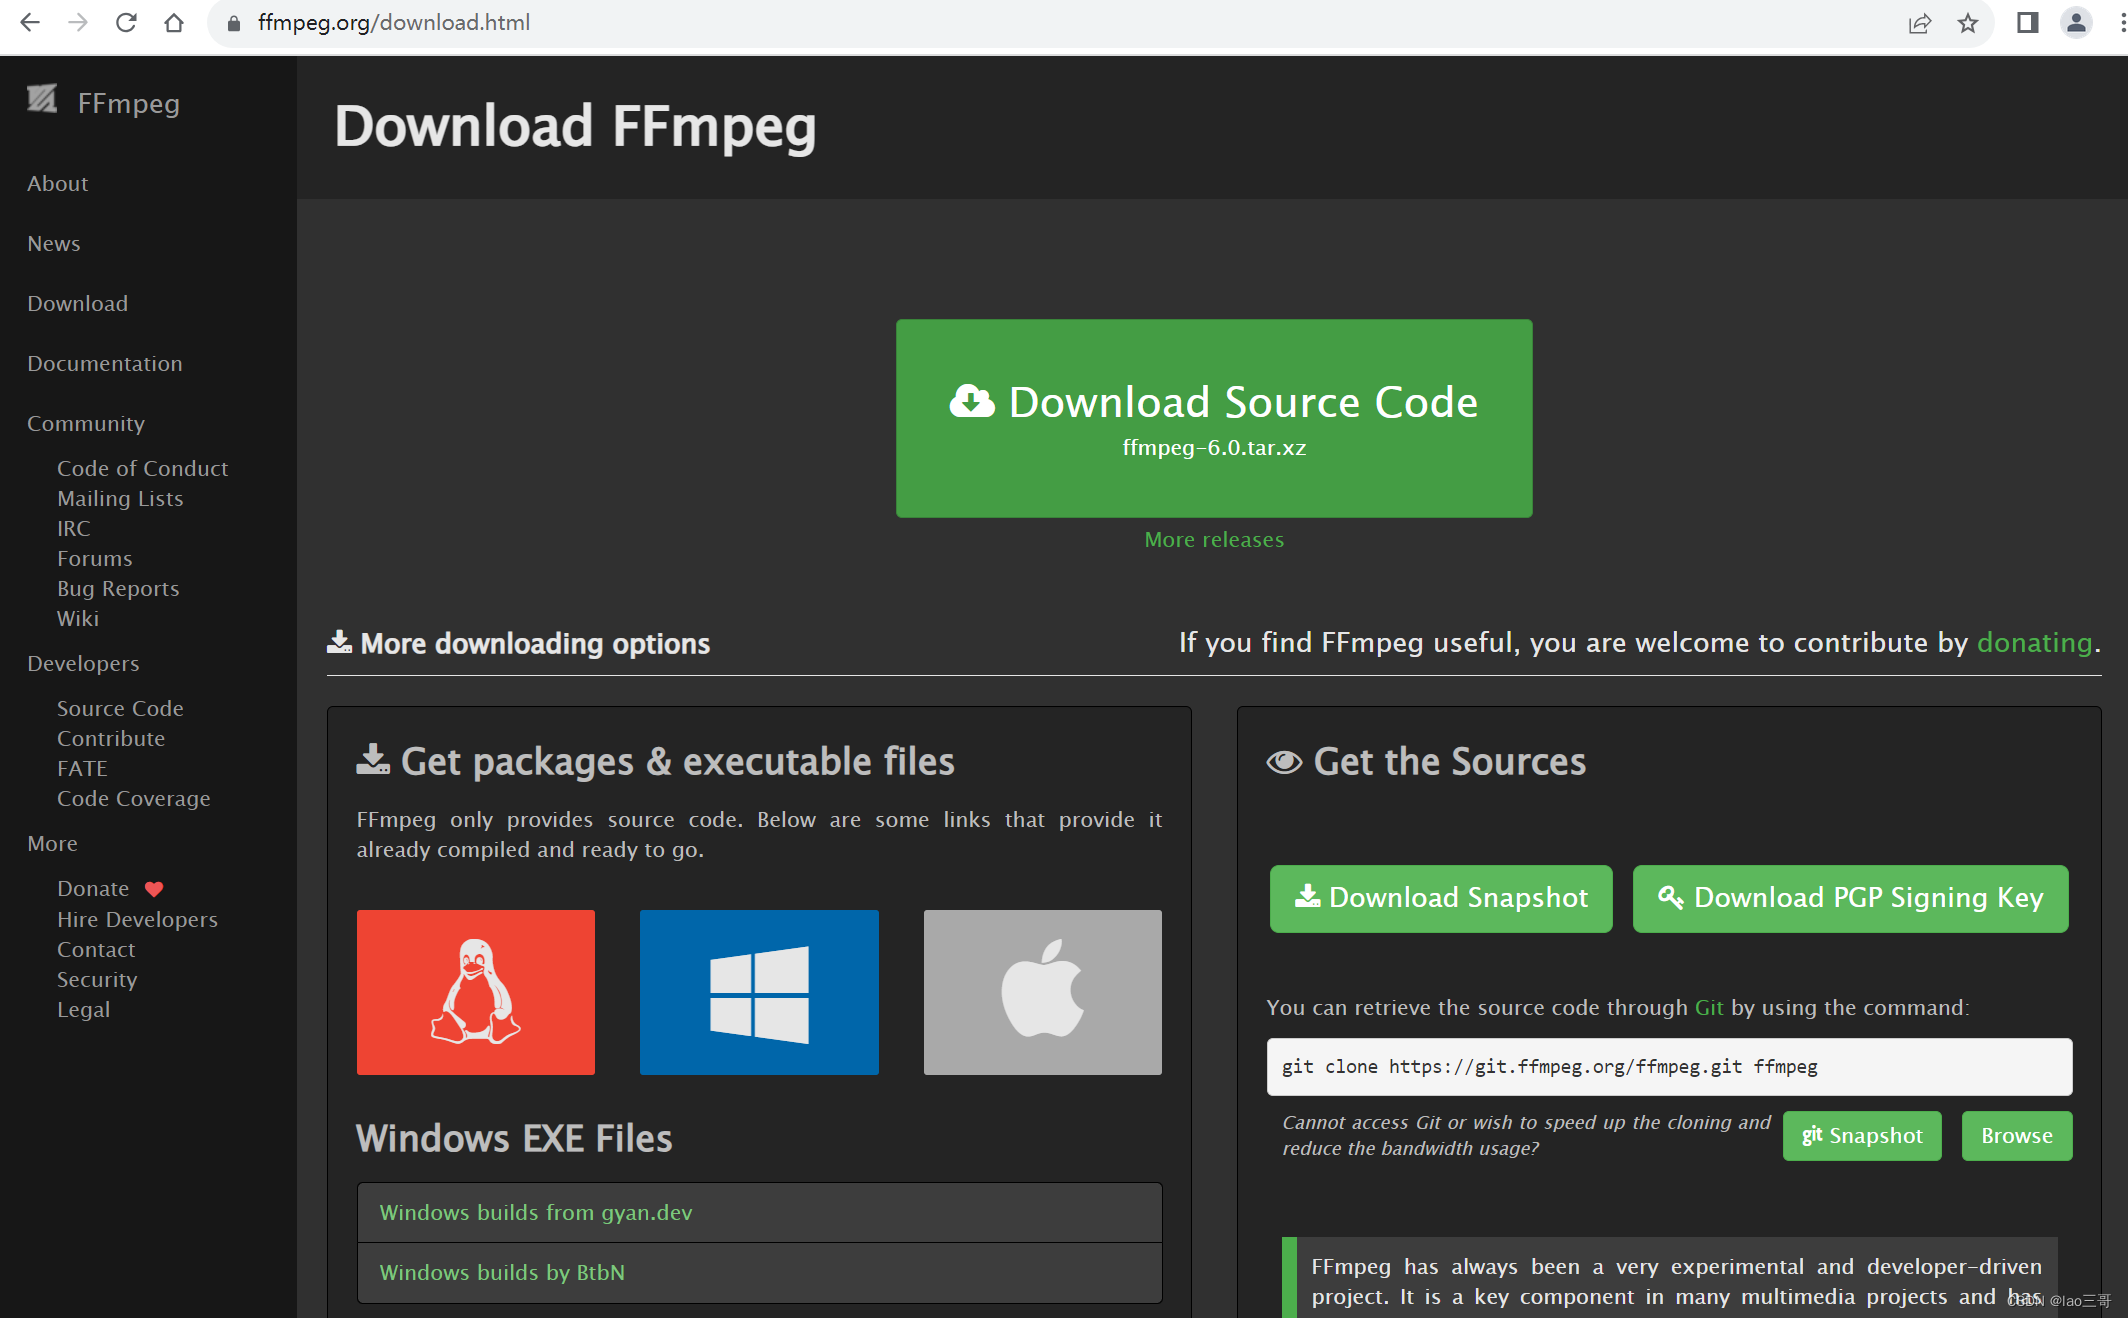Open the Documentation page from sidebar
This screenshot has width=2128, height=1318.
[x=104, y=363]
